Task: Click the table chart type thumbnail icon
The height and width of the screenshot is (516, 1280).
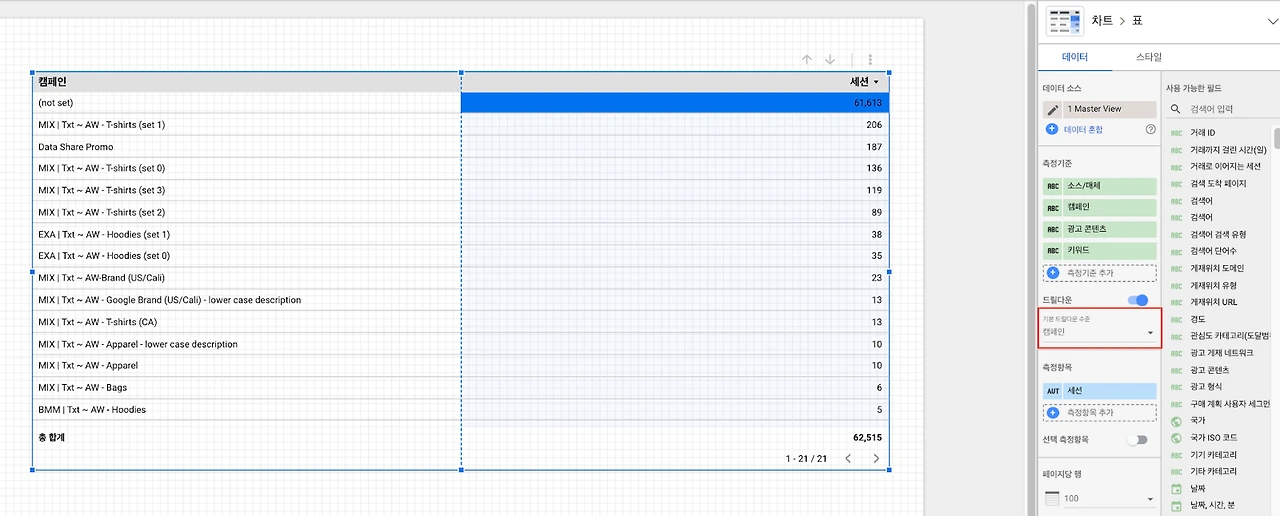Action: tap(1064, 20)
